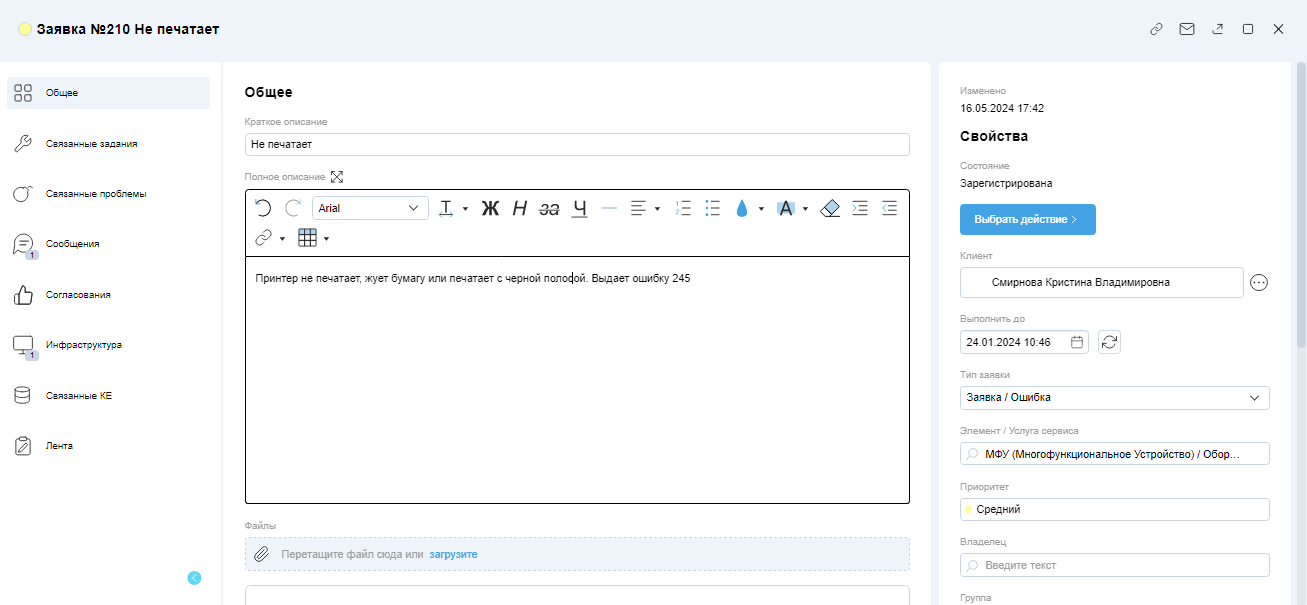Viewport: 1307px width, 605px height.
Task: Expand the text alignment options arrow
Action: (x=657, y=209)
